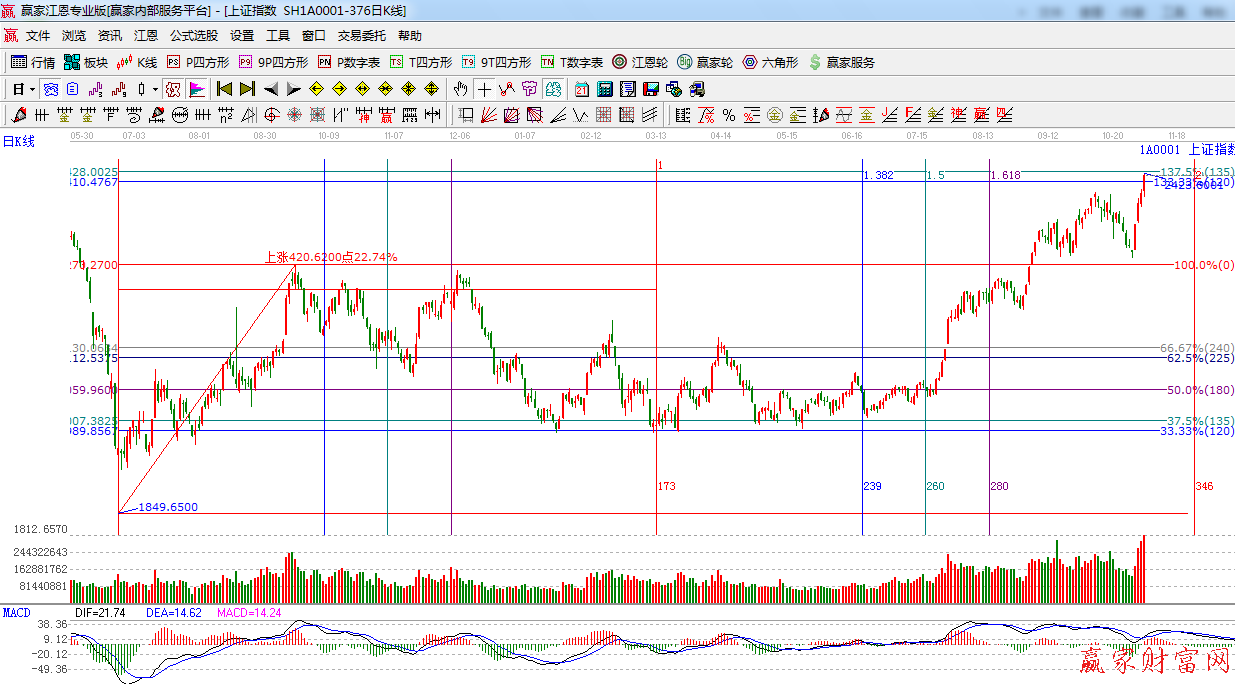This screenshot has width=1235, height=685.
Task: Click the floppy disk save icon
Action: click(651, 89)
